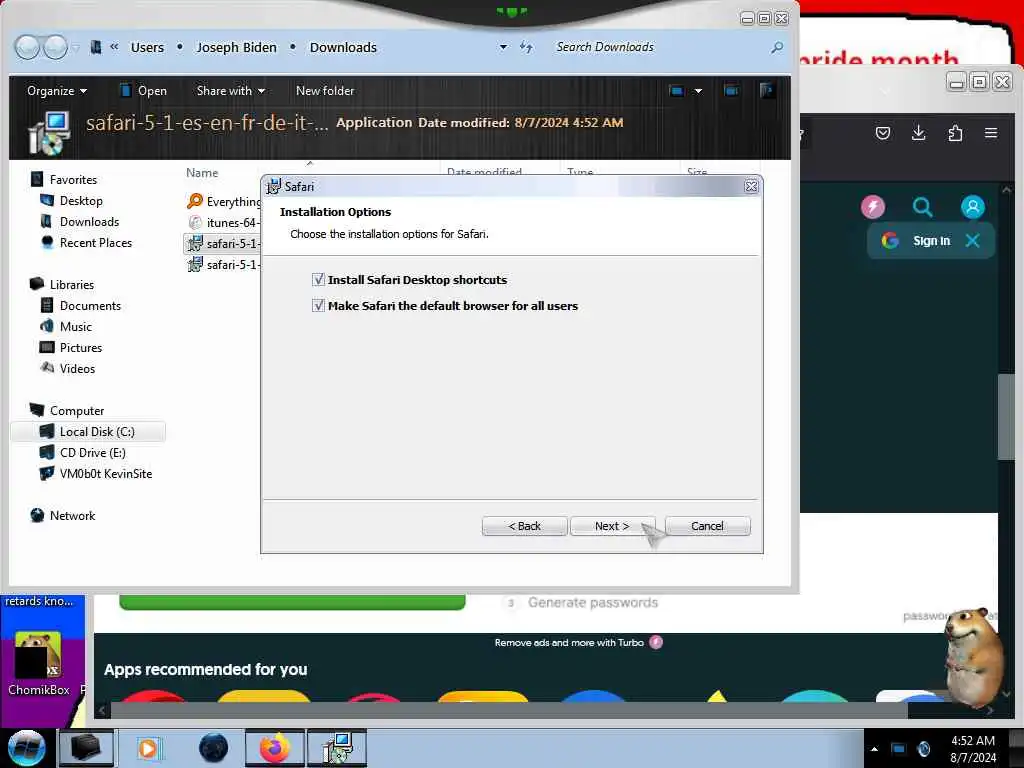
Task: Open Local Disk (C:)
Action: point(88,432)
